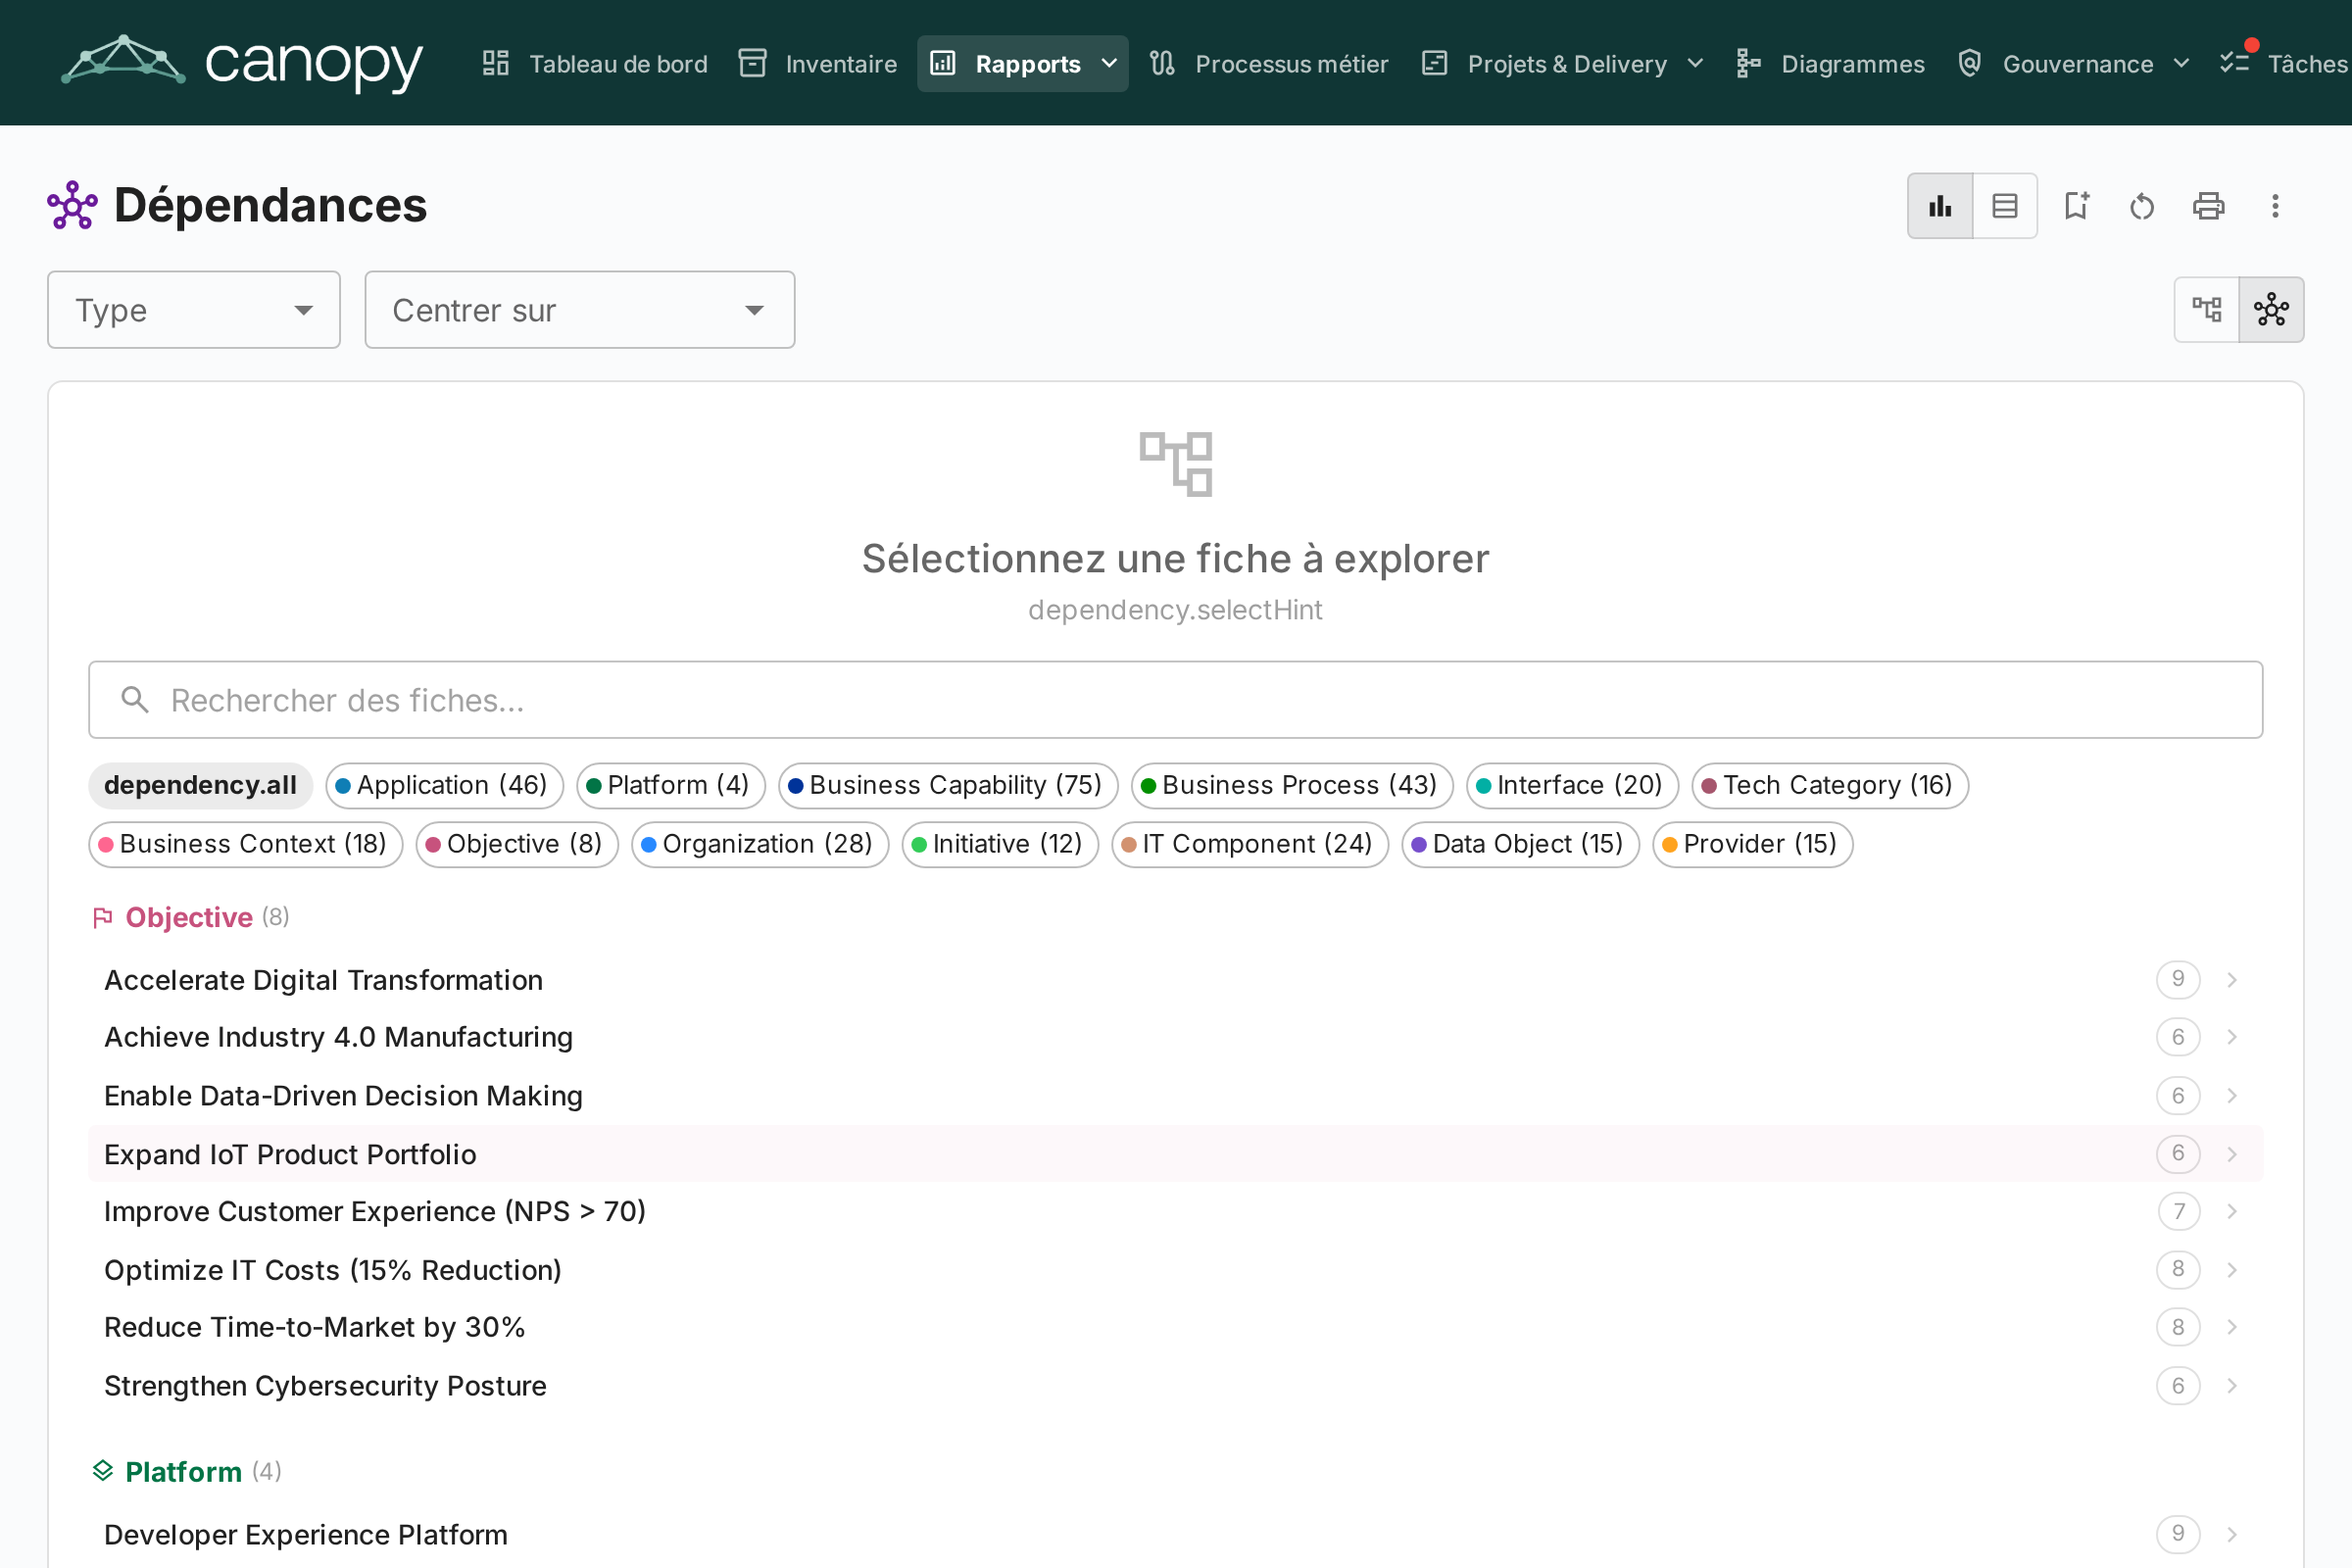This screenshot has width=2352, height=1568.
Task: Open the Centrer sur dropdown
Action: pos(580,310)
